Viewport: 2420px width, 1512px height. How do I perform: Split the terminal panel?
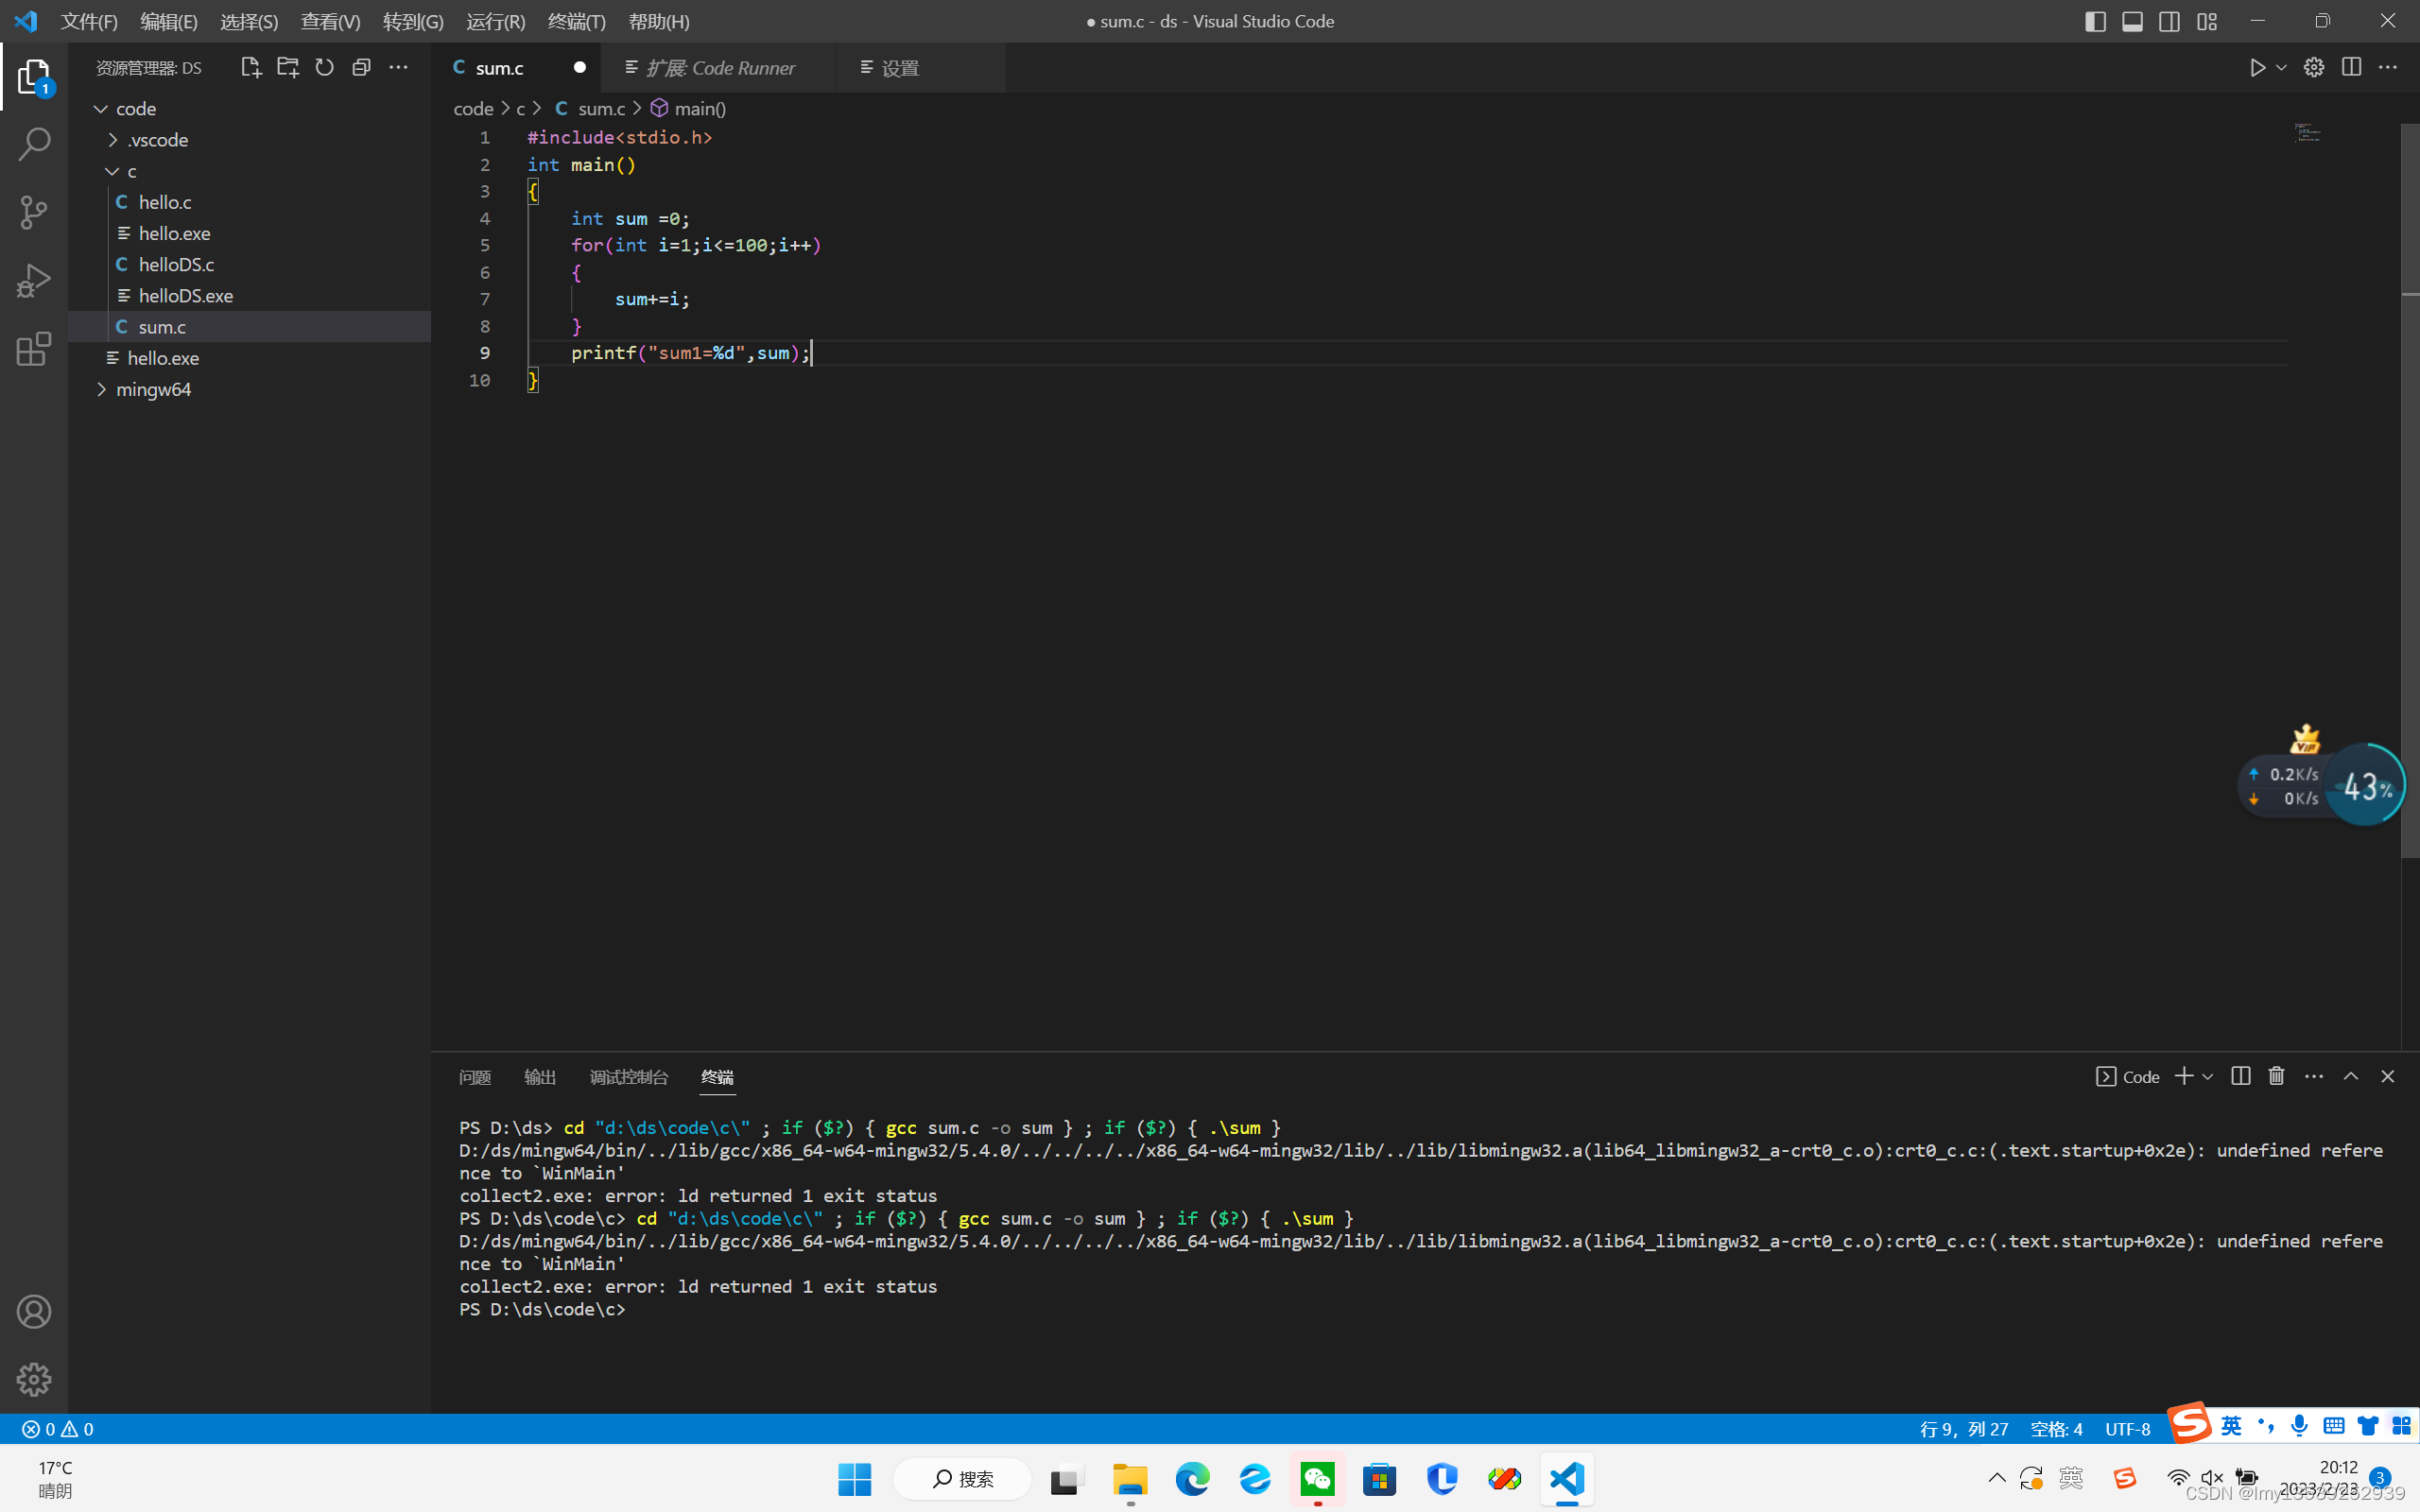[2241, 1076]
